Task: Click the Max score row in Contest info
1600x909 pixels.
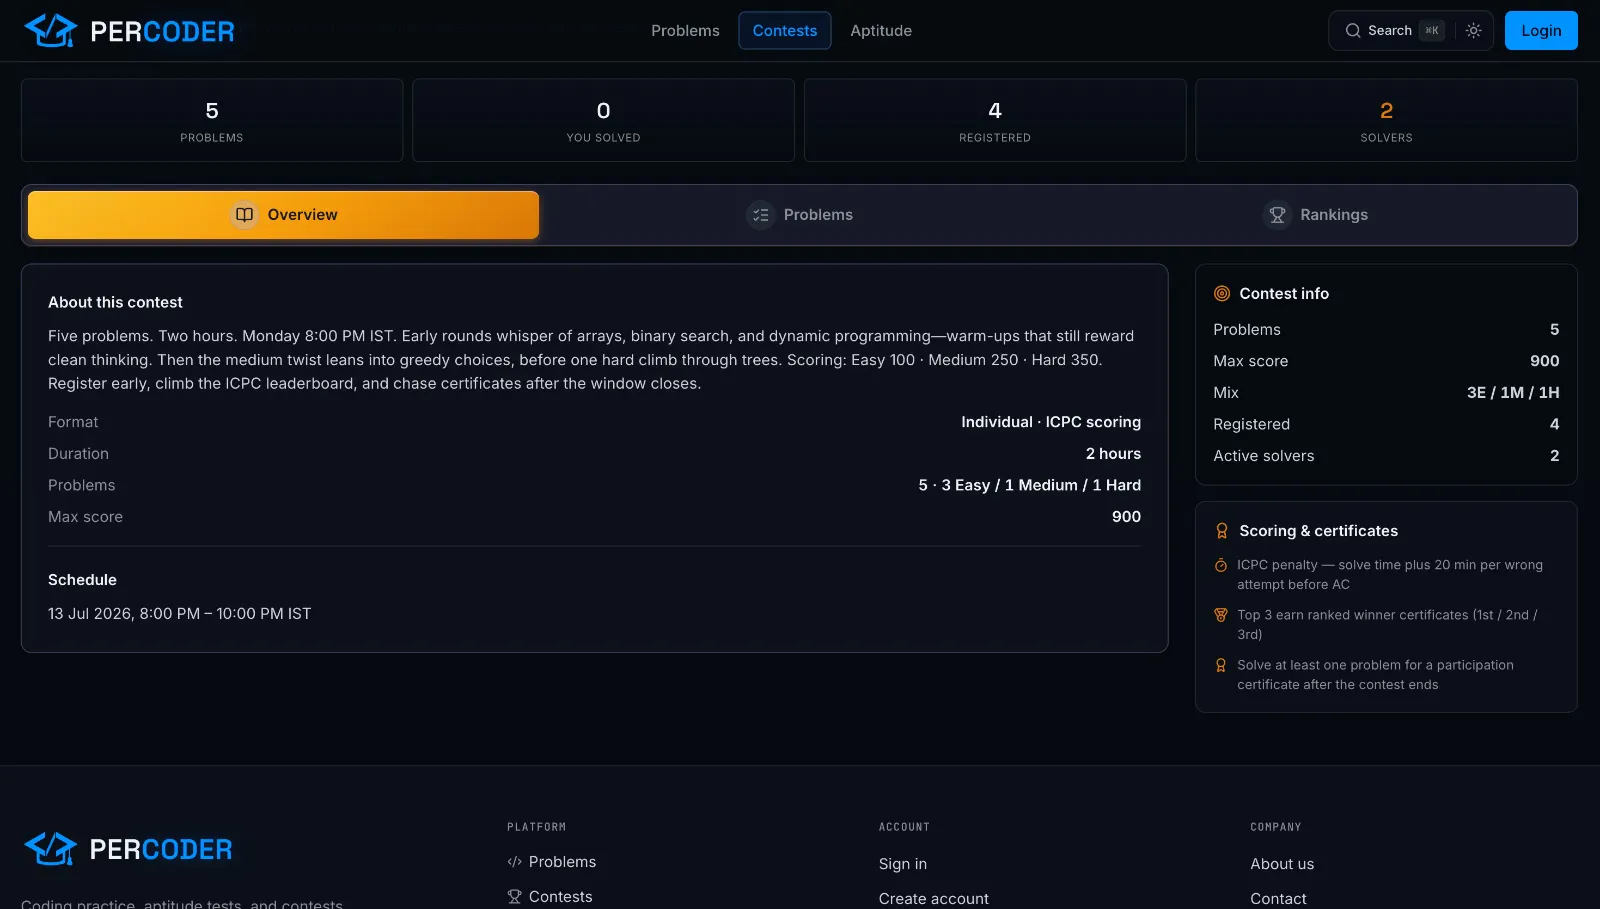Action: point(1386,361)
